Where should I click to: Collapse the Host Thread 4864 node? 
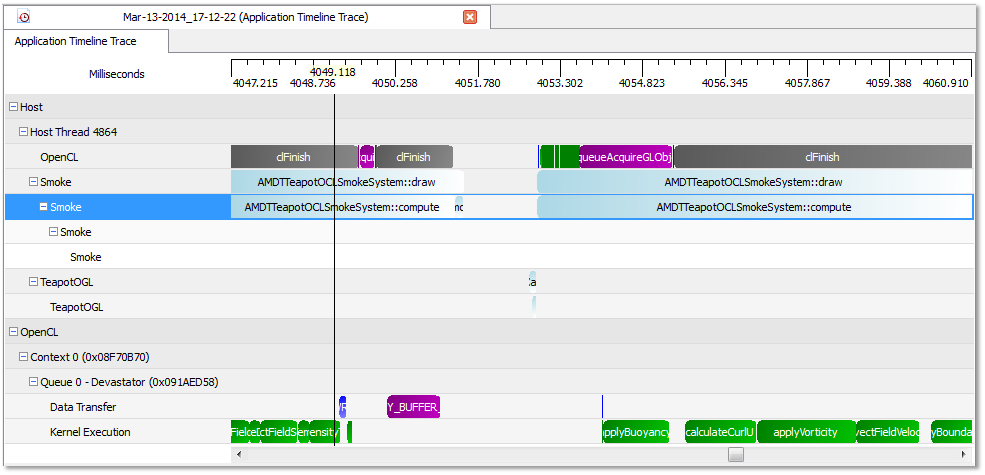[x=23, y=132]
